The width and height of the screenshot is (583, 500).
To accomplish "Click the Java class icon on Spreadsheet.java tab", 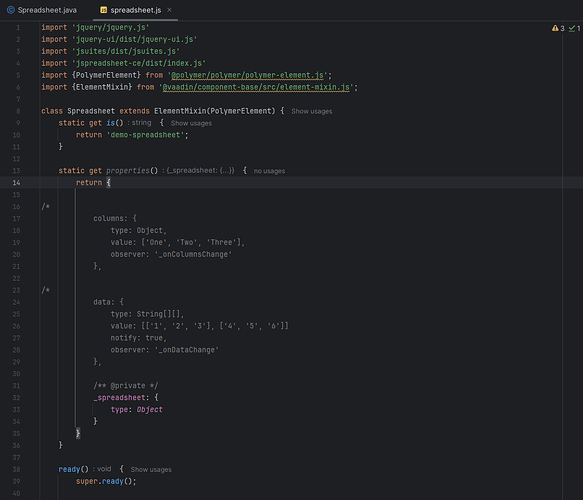I will 11,10.
